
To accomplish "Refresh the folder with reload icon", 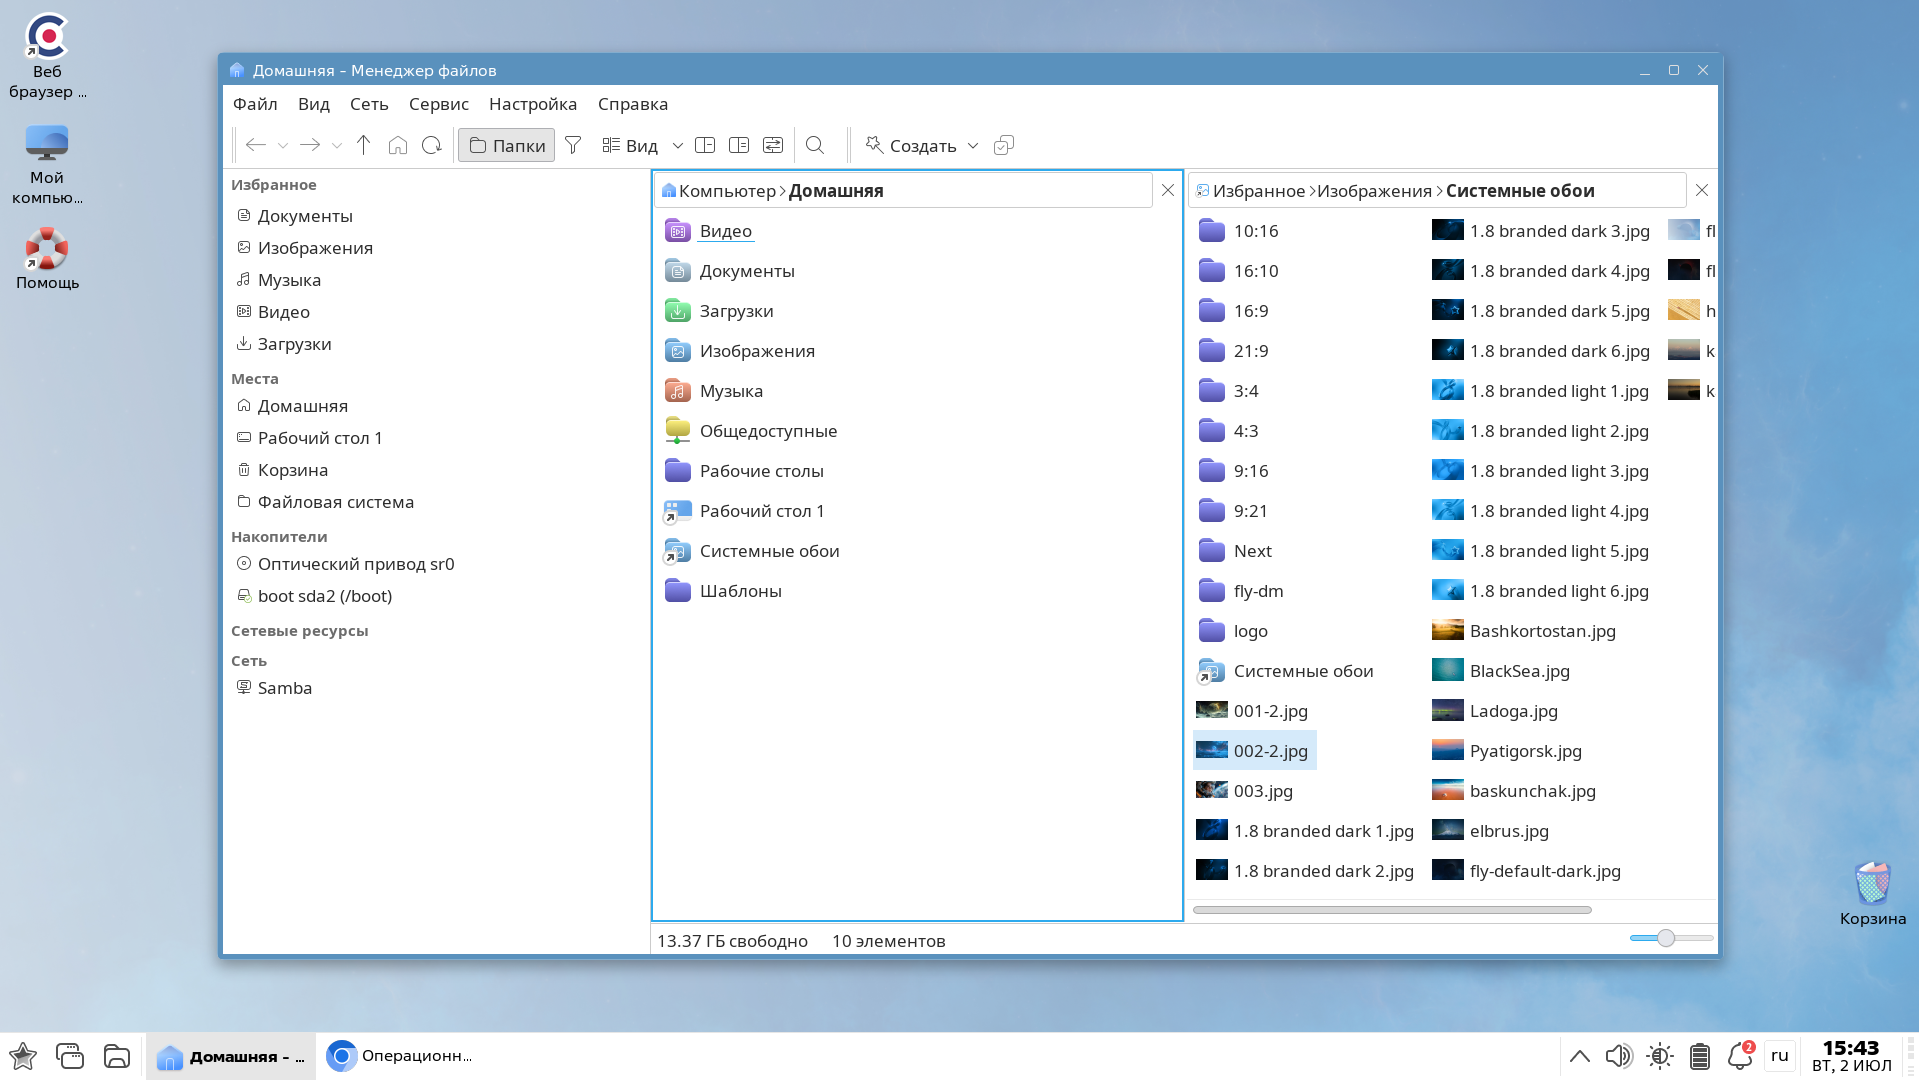I will 431,145.
